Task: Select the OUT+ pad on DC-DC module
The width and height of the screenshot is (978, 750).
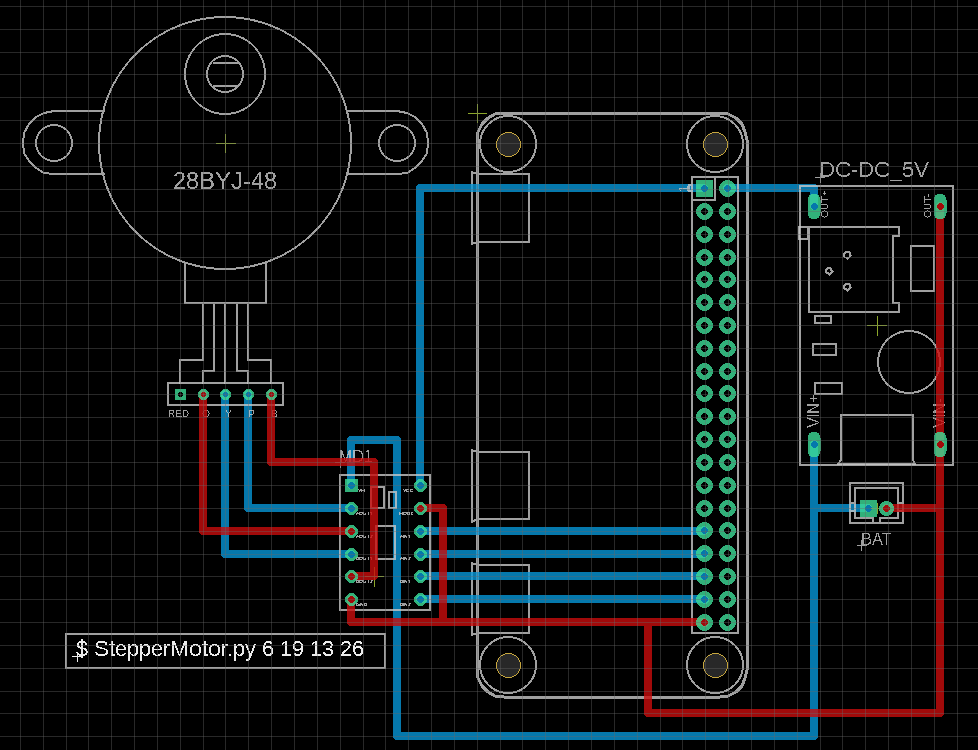Action: 814,206
